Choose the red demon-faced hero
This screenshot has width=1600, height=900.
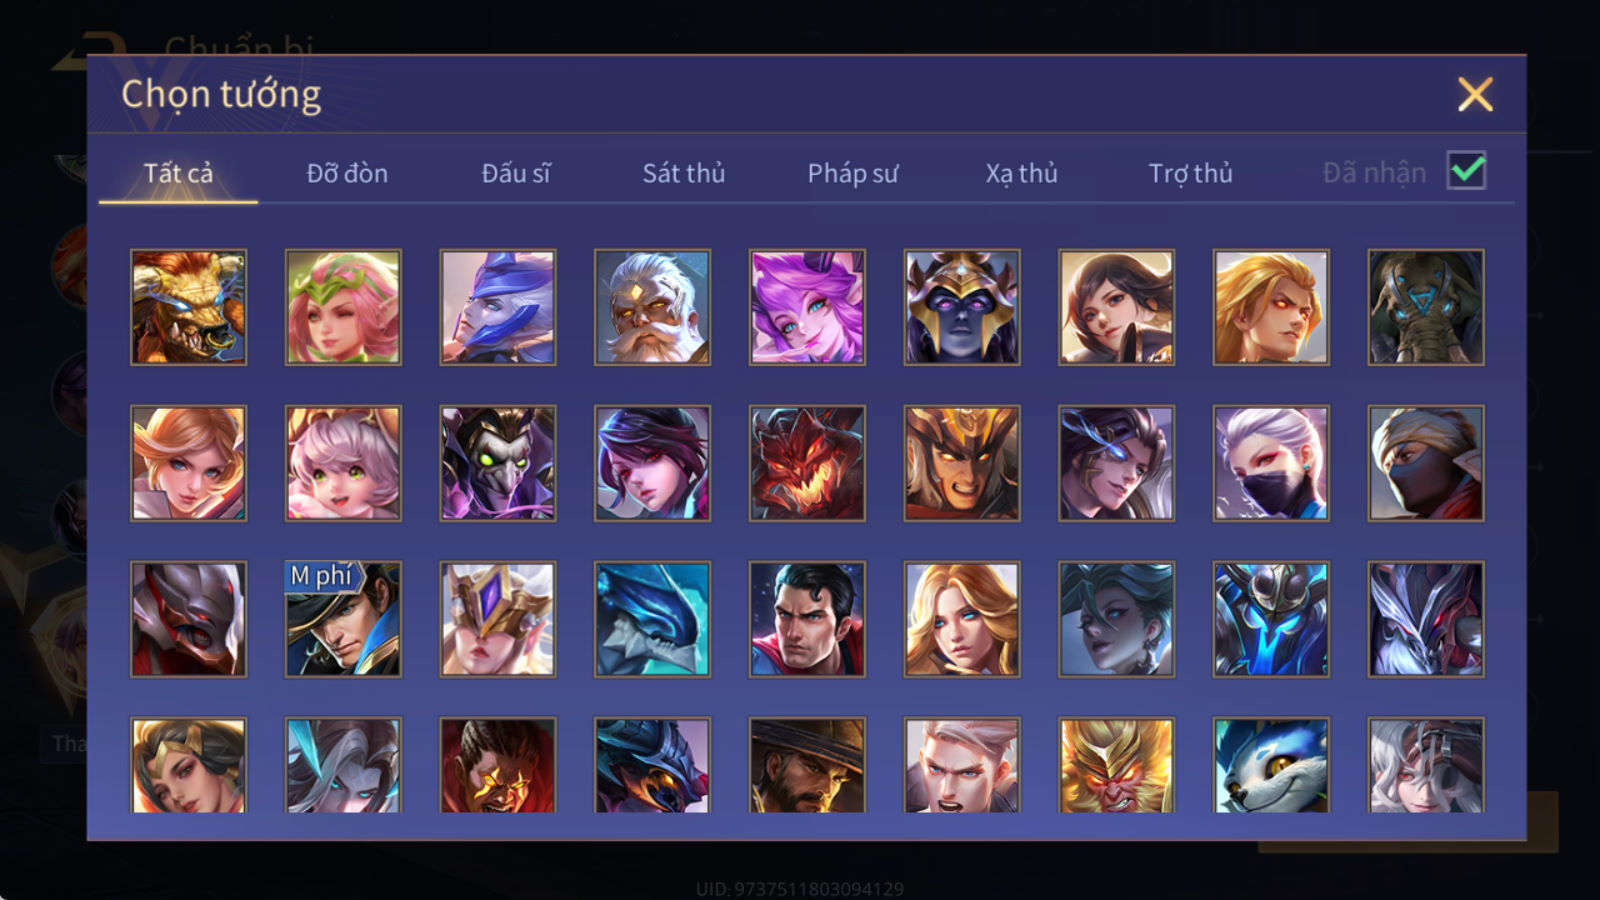click(x=807, y=463)
